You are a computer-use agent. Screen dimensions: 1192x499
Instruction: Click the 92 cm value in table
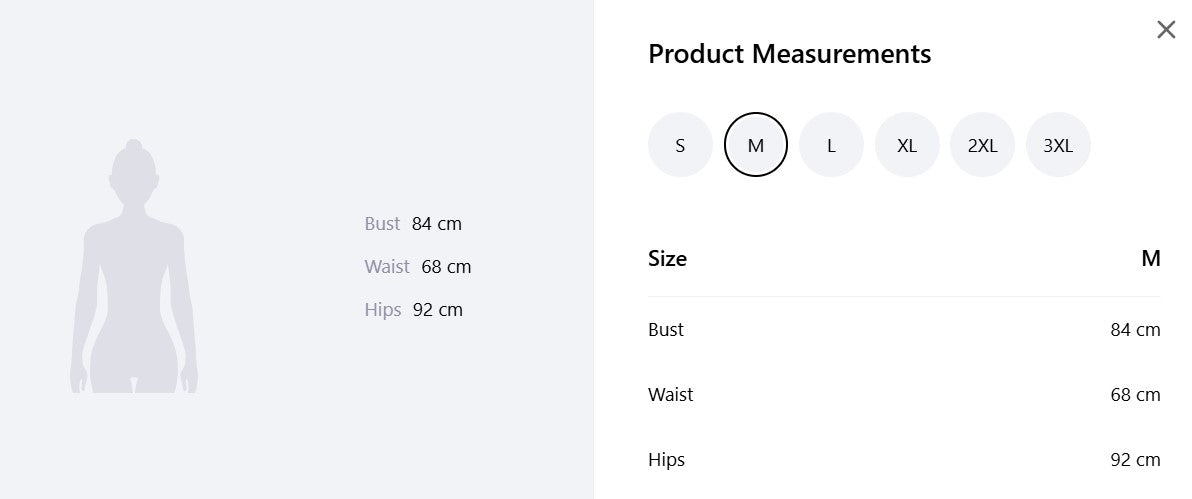1135,459
